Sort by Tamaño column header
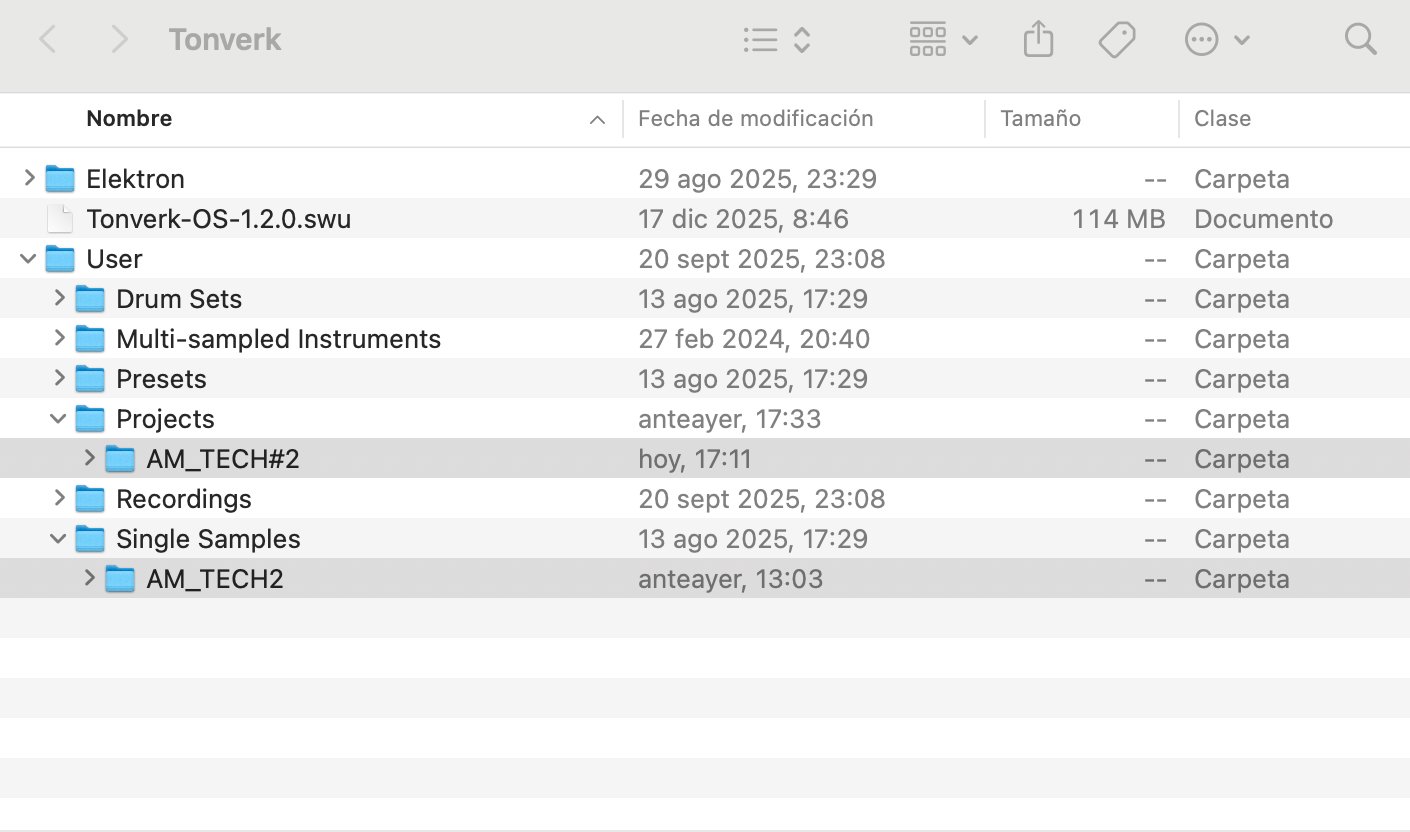This screenshot has width=1410, height=832. pyautogui.click(x=1040, y=118)
